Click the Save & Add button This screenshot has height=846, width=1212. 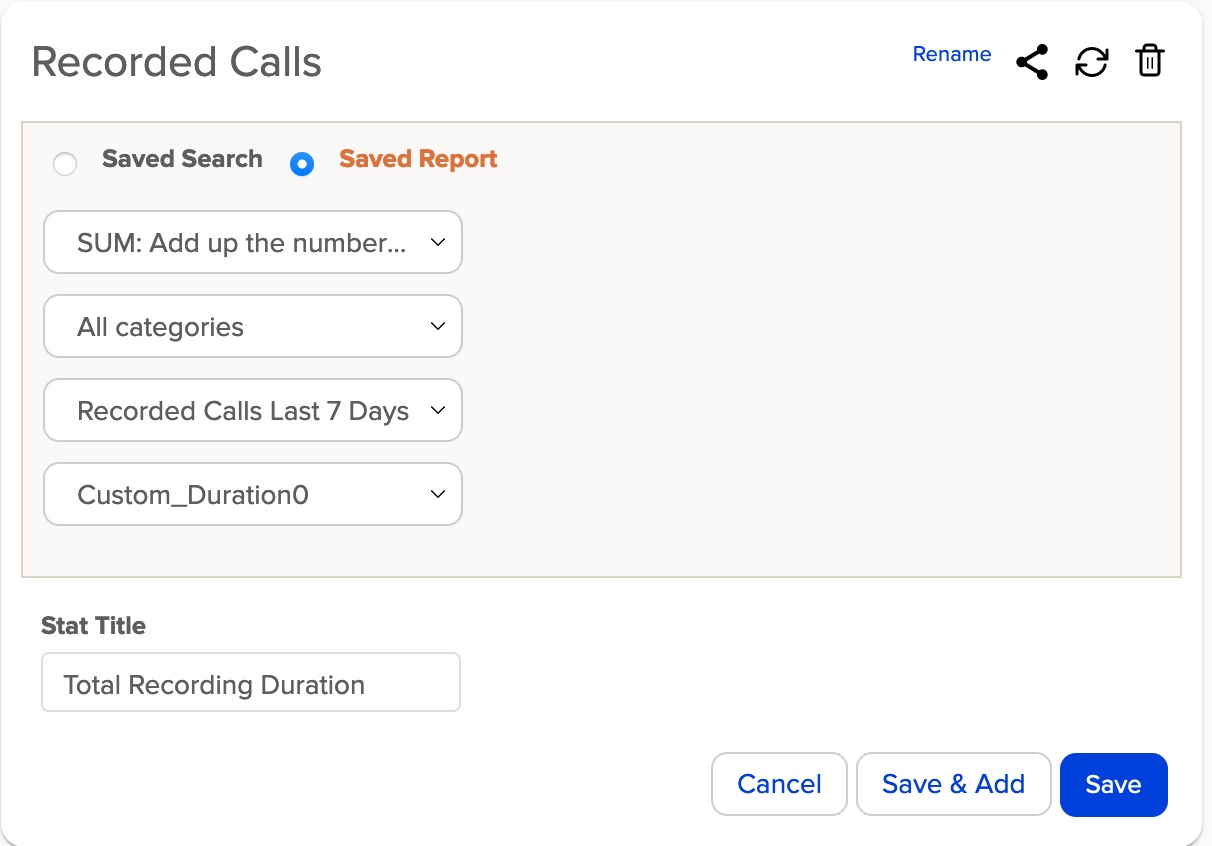tap(953, 784)
